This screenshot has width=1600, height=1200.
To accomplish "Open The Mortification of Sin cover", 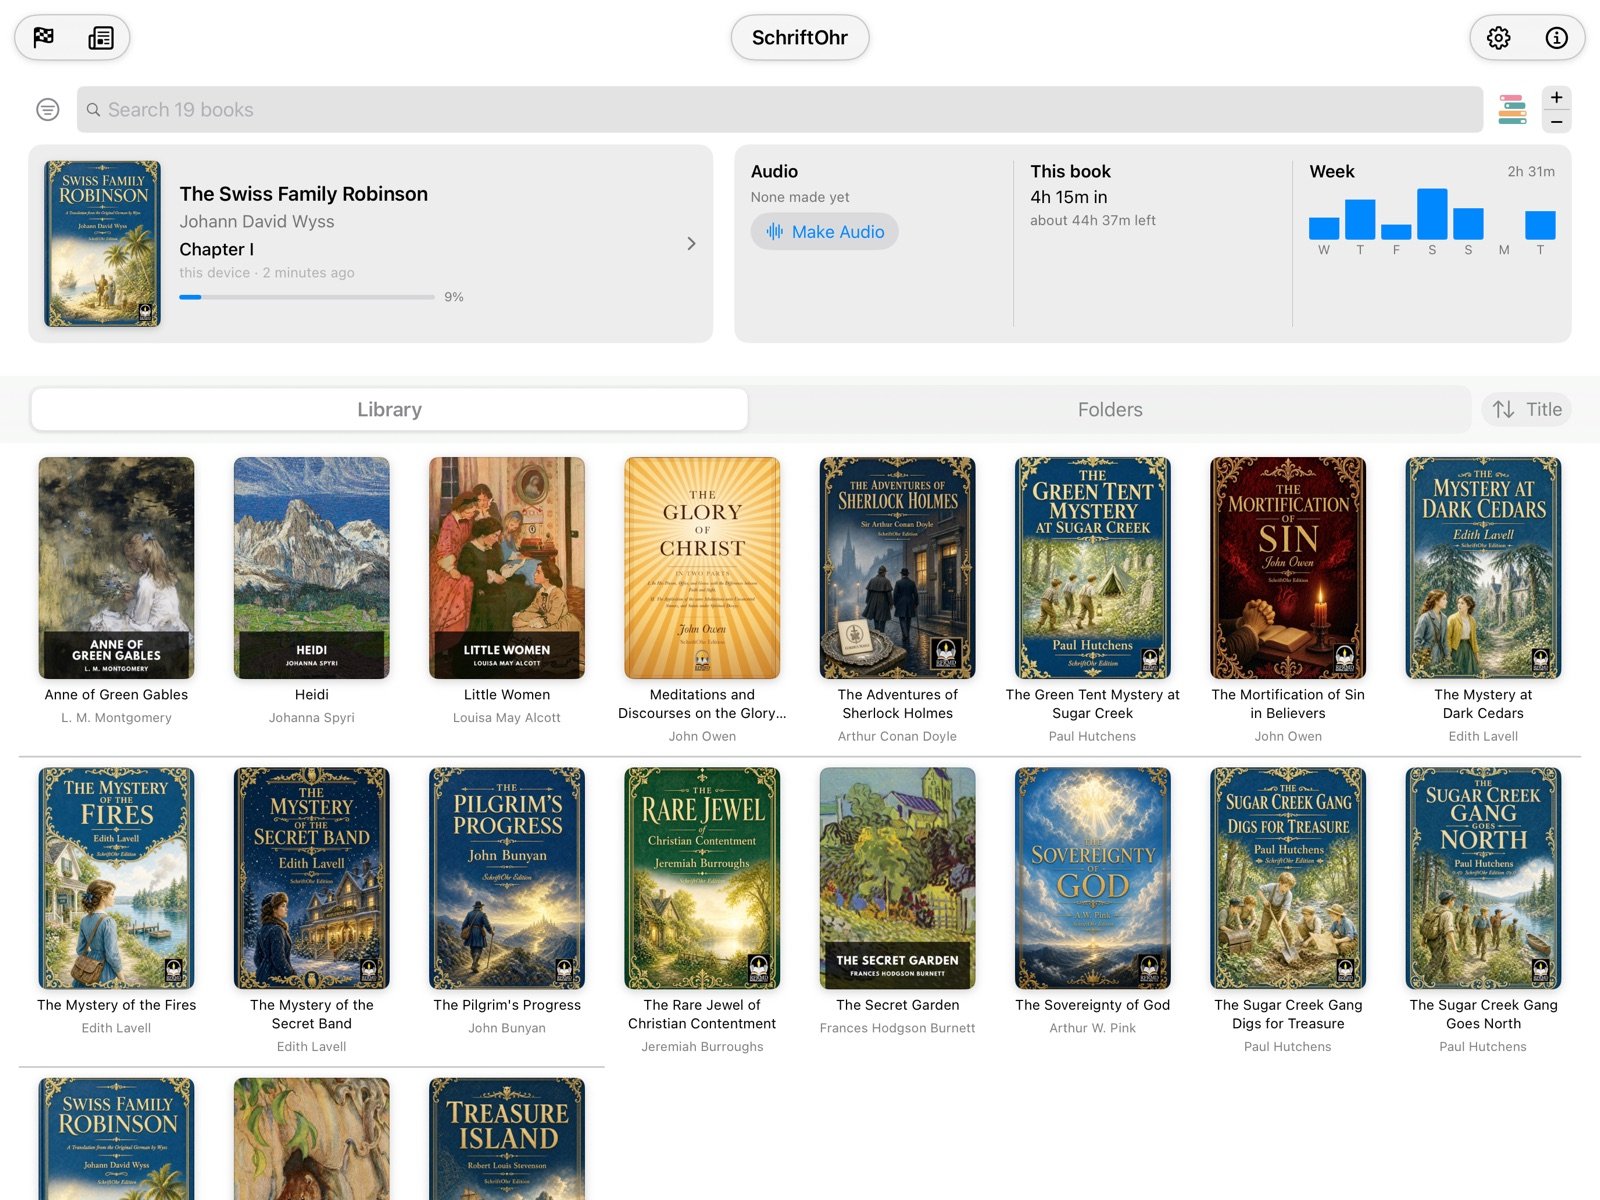I will pos(1288,568).
